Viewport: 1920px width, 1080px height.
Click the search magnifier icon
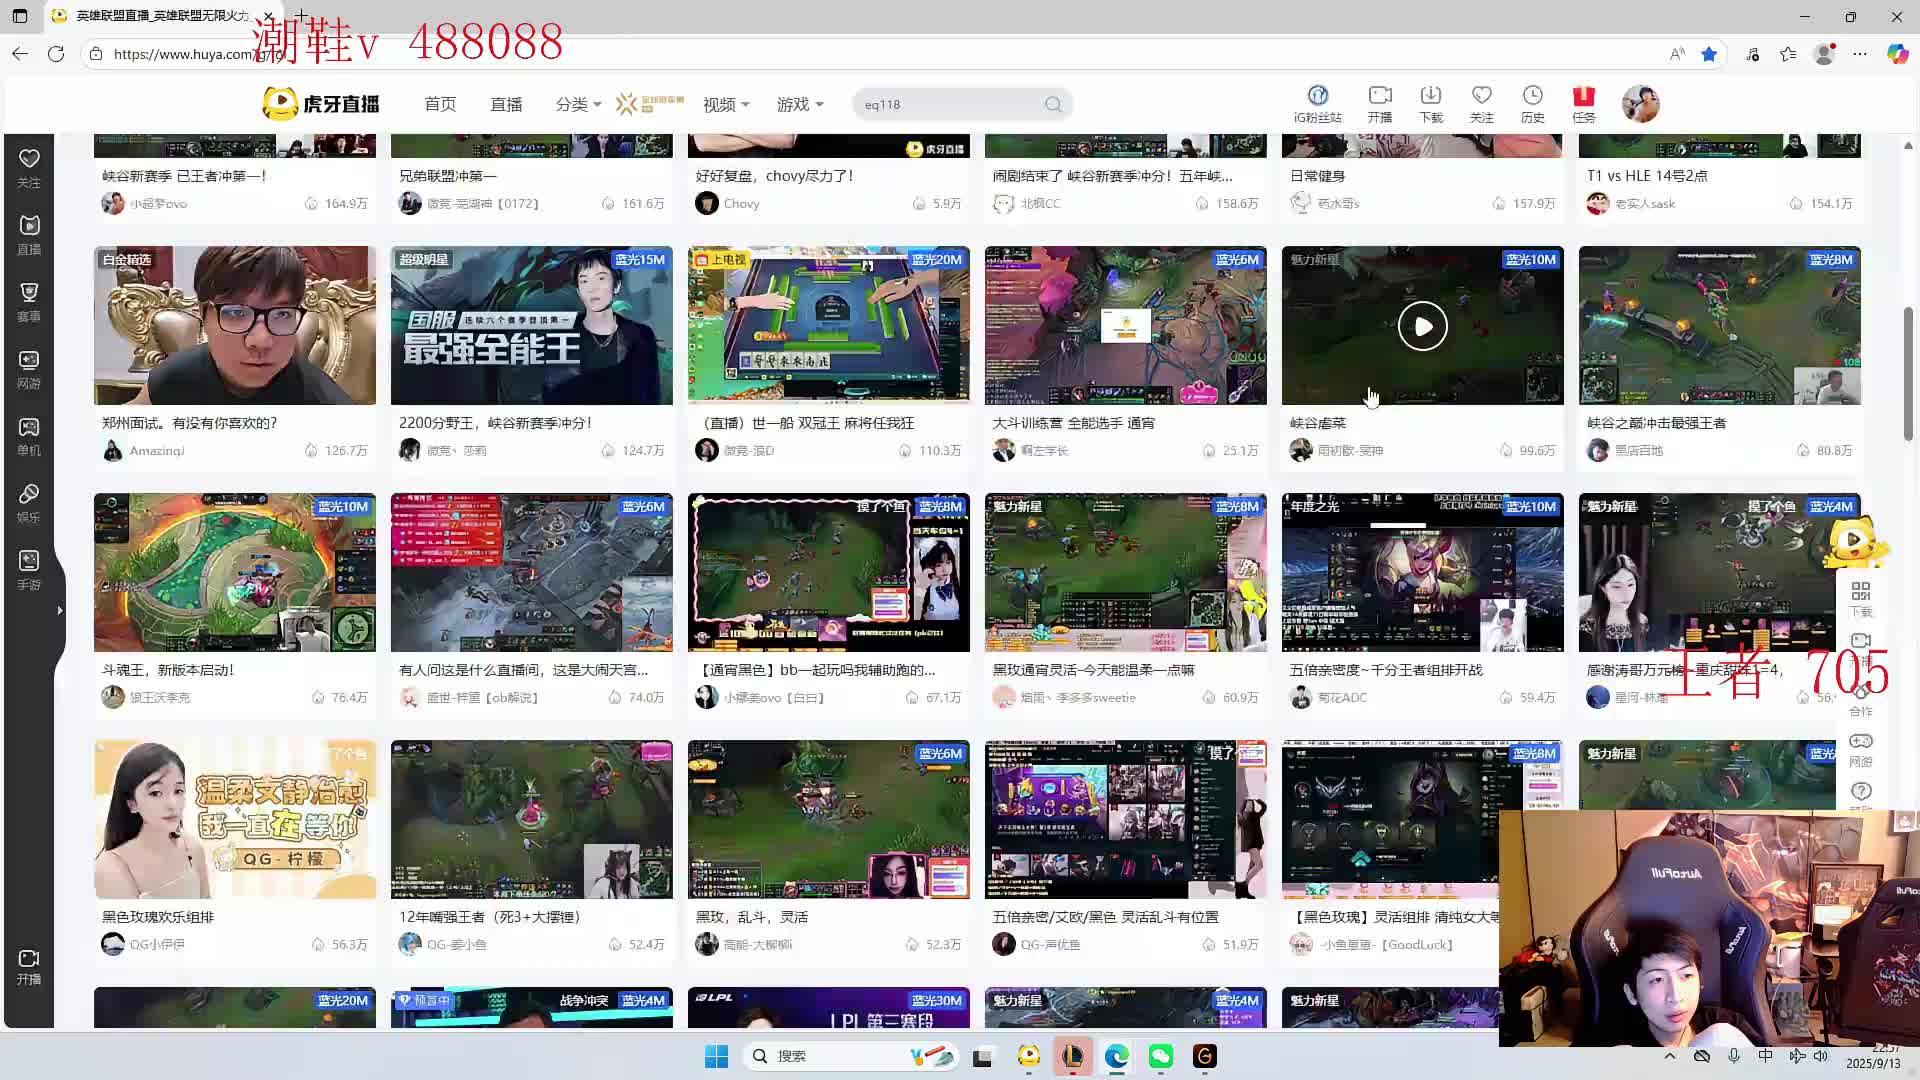pyautogui.click(x=1053, y=104)
